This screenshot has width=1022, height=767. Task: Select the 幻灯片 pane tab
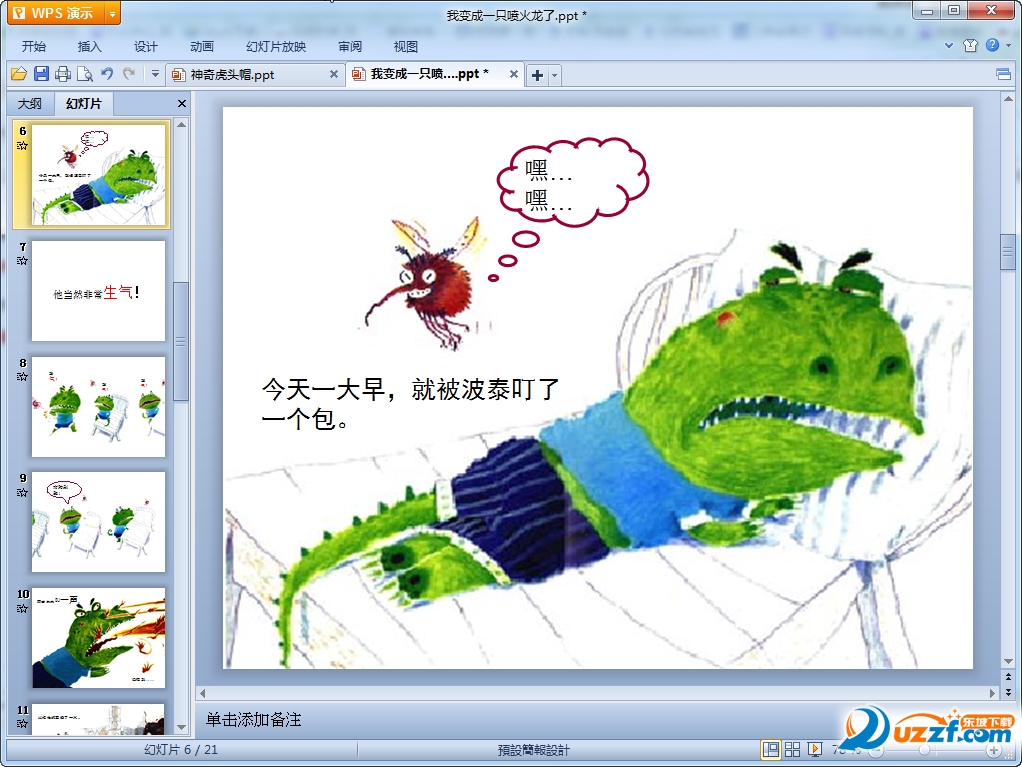(83, 104)
